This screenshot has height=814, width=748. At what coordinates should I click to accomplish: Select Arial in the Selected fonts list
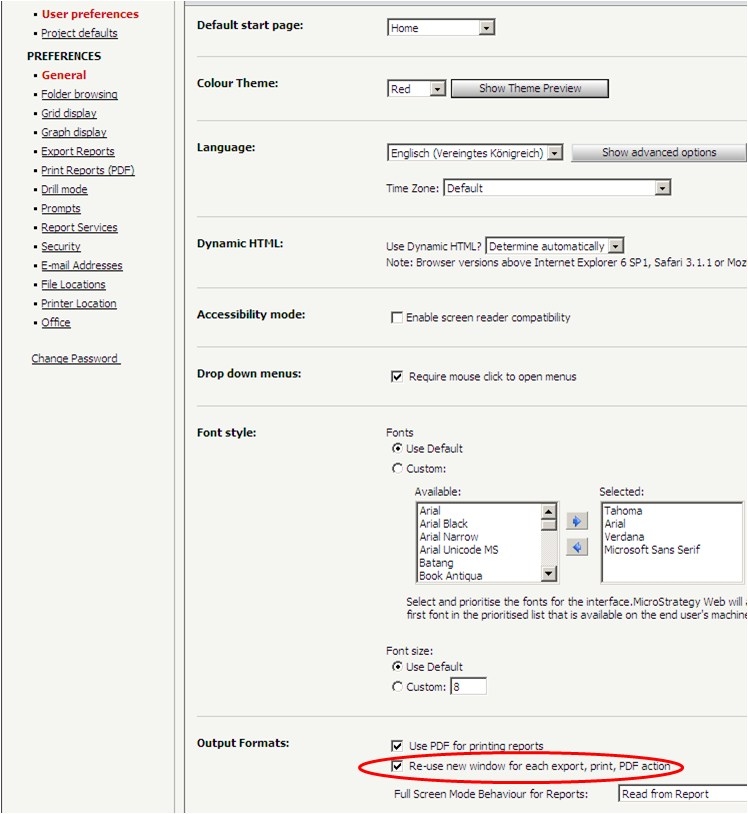click(x=615, y=524)
